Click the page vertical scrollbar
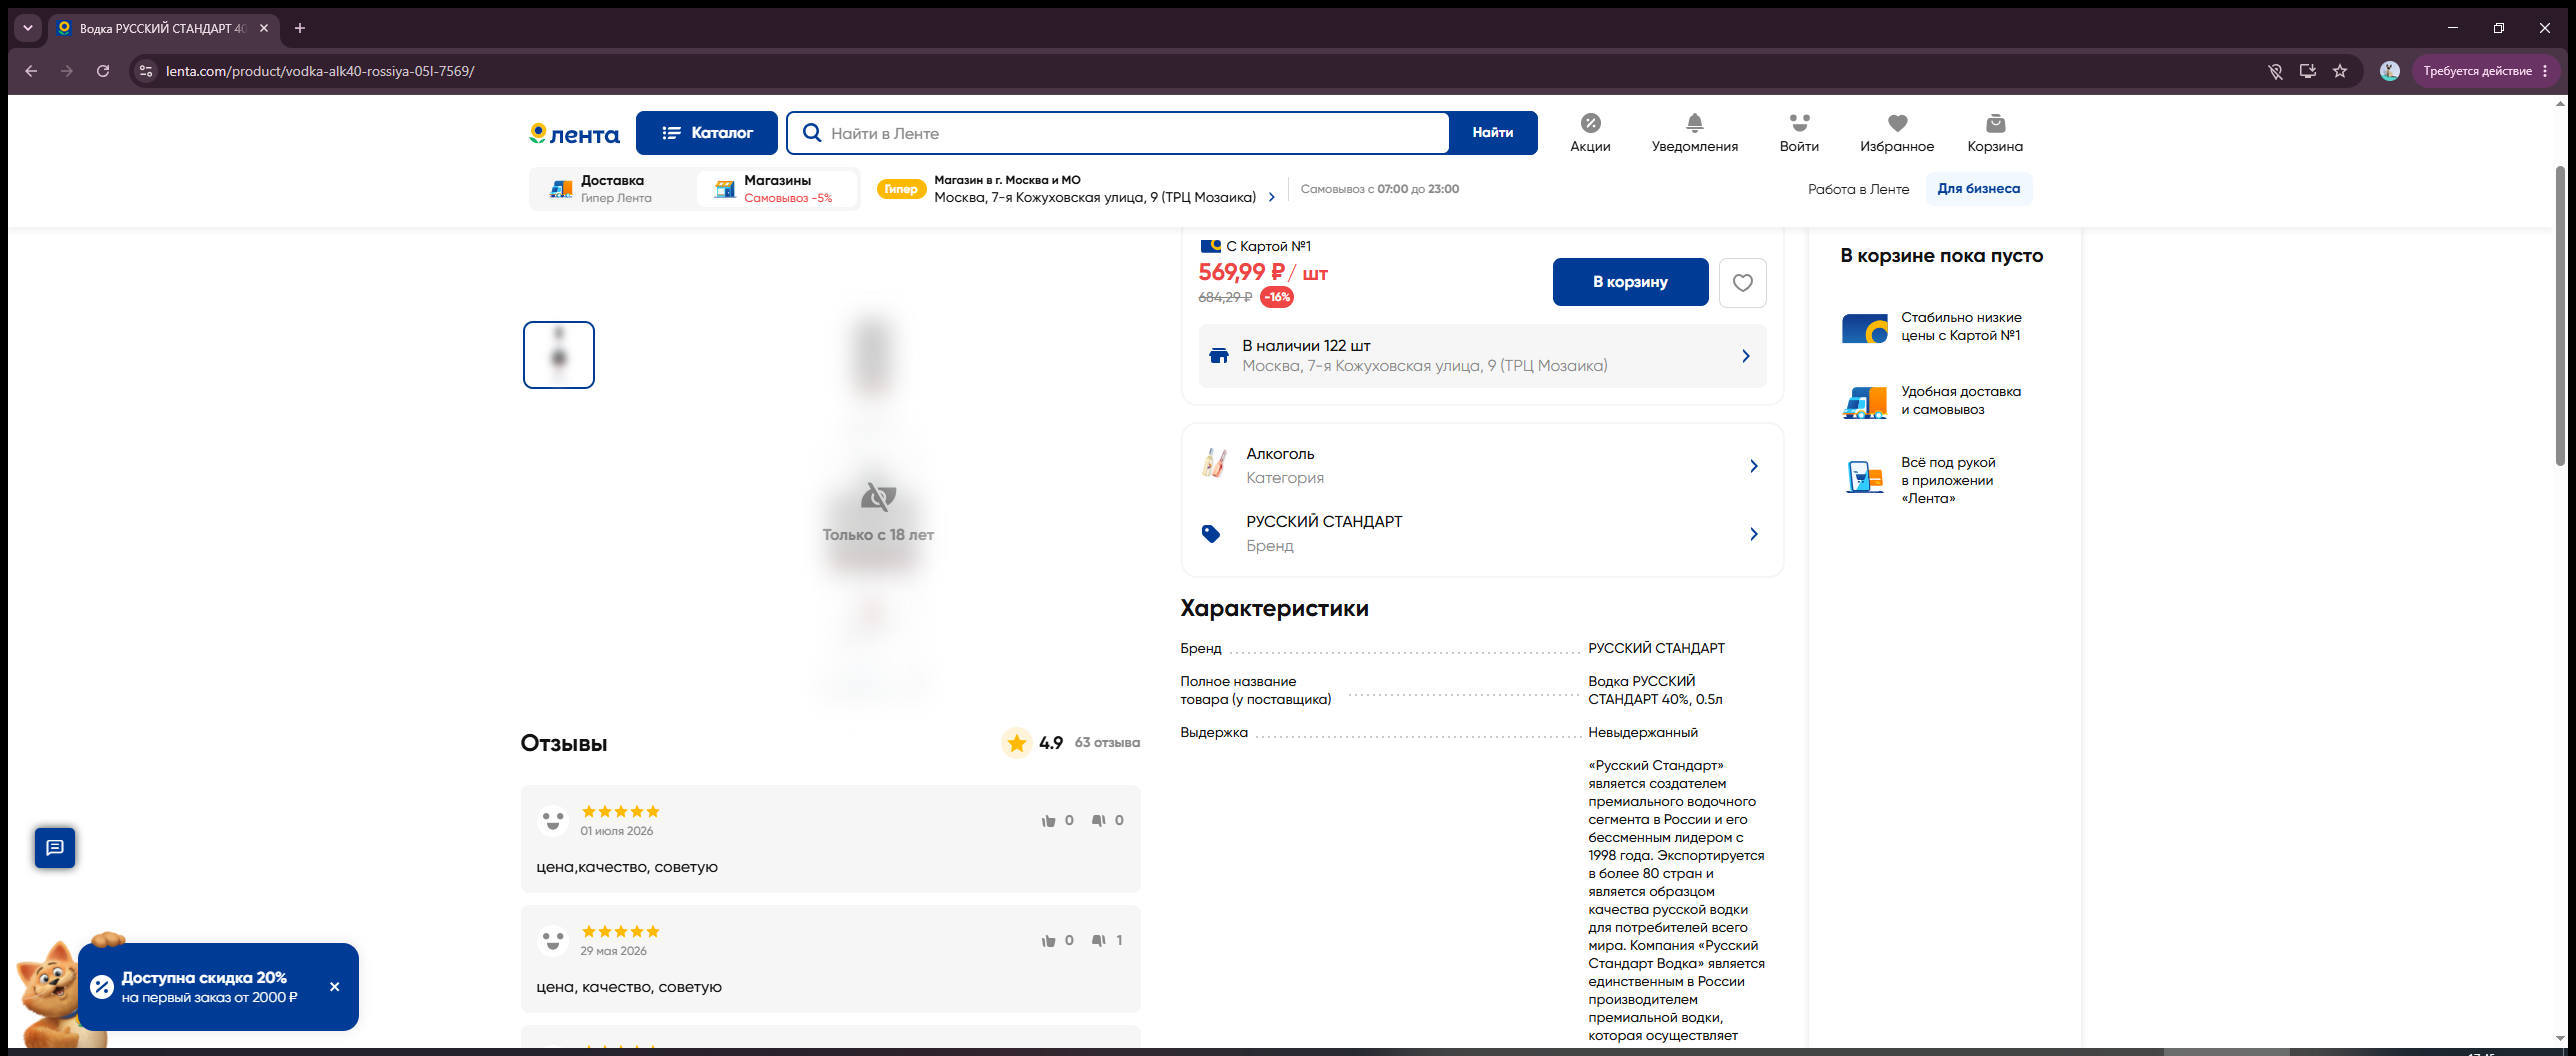This screenshot has height=1056, width=2576. [x=2560, y=315]
